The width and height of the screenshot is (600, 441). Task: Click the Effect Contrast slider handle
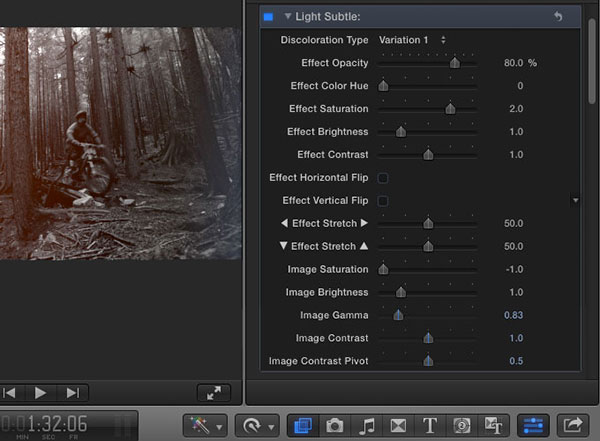(428, 155)
